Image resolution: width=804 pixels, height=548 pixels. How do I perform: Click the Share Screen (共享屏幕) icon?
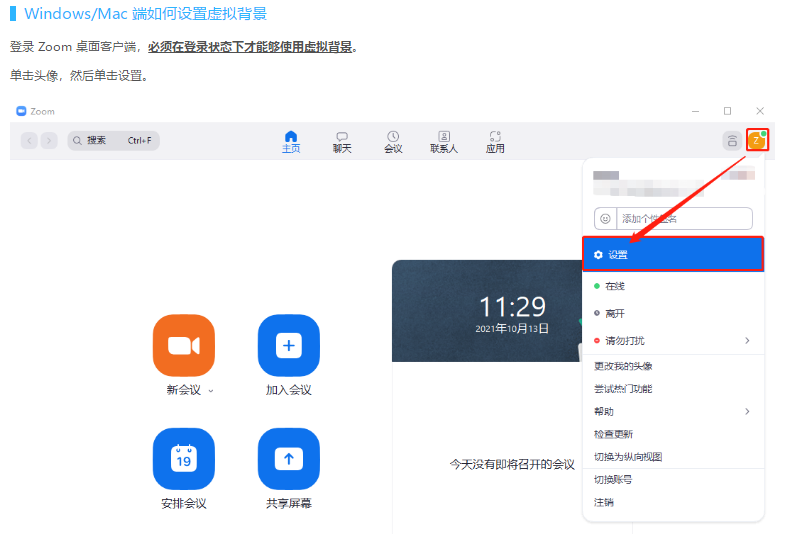tap(289, 459)
